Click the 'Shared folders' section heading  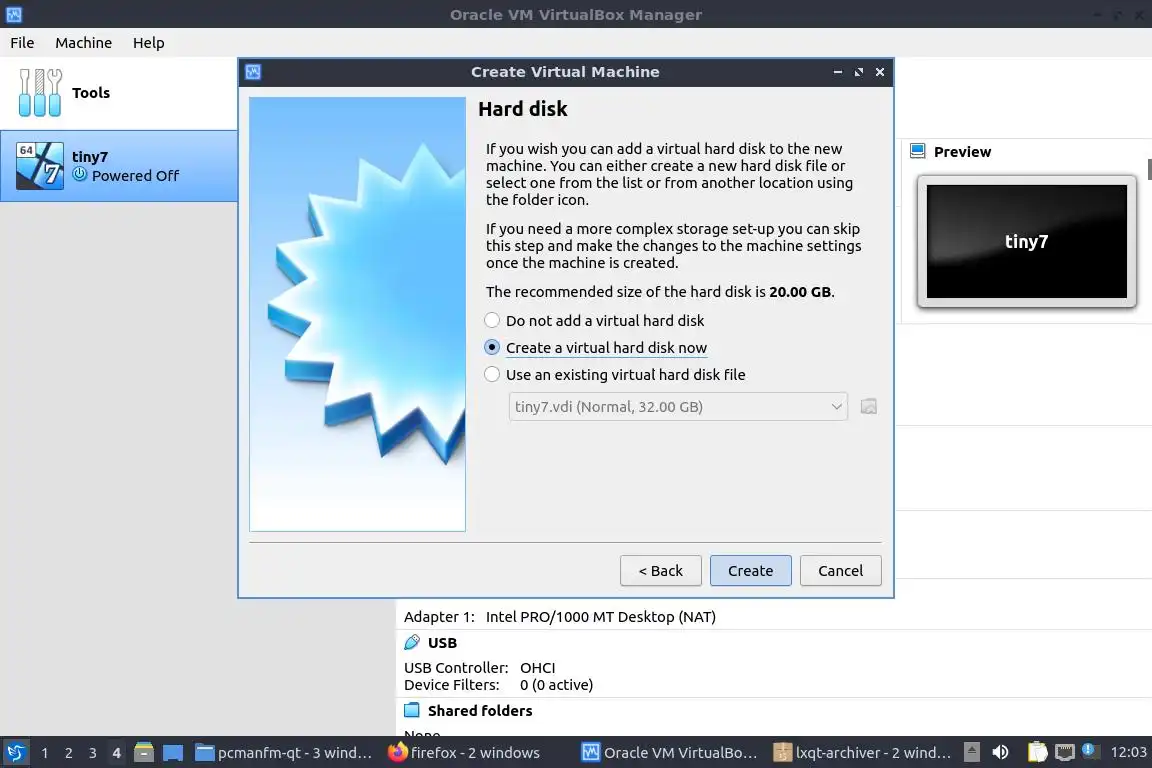(480, 711)
